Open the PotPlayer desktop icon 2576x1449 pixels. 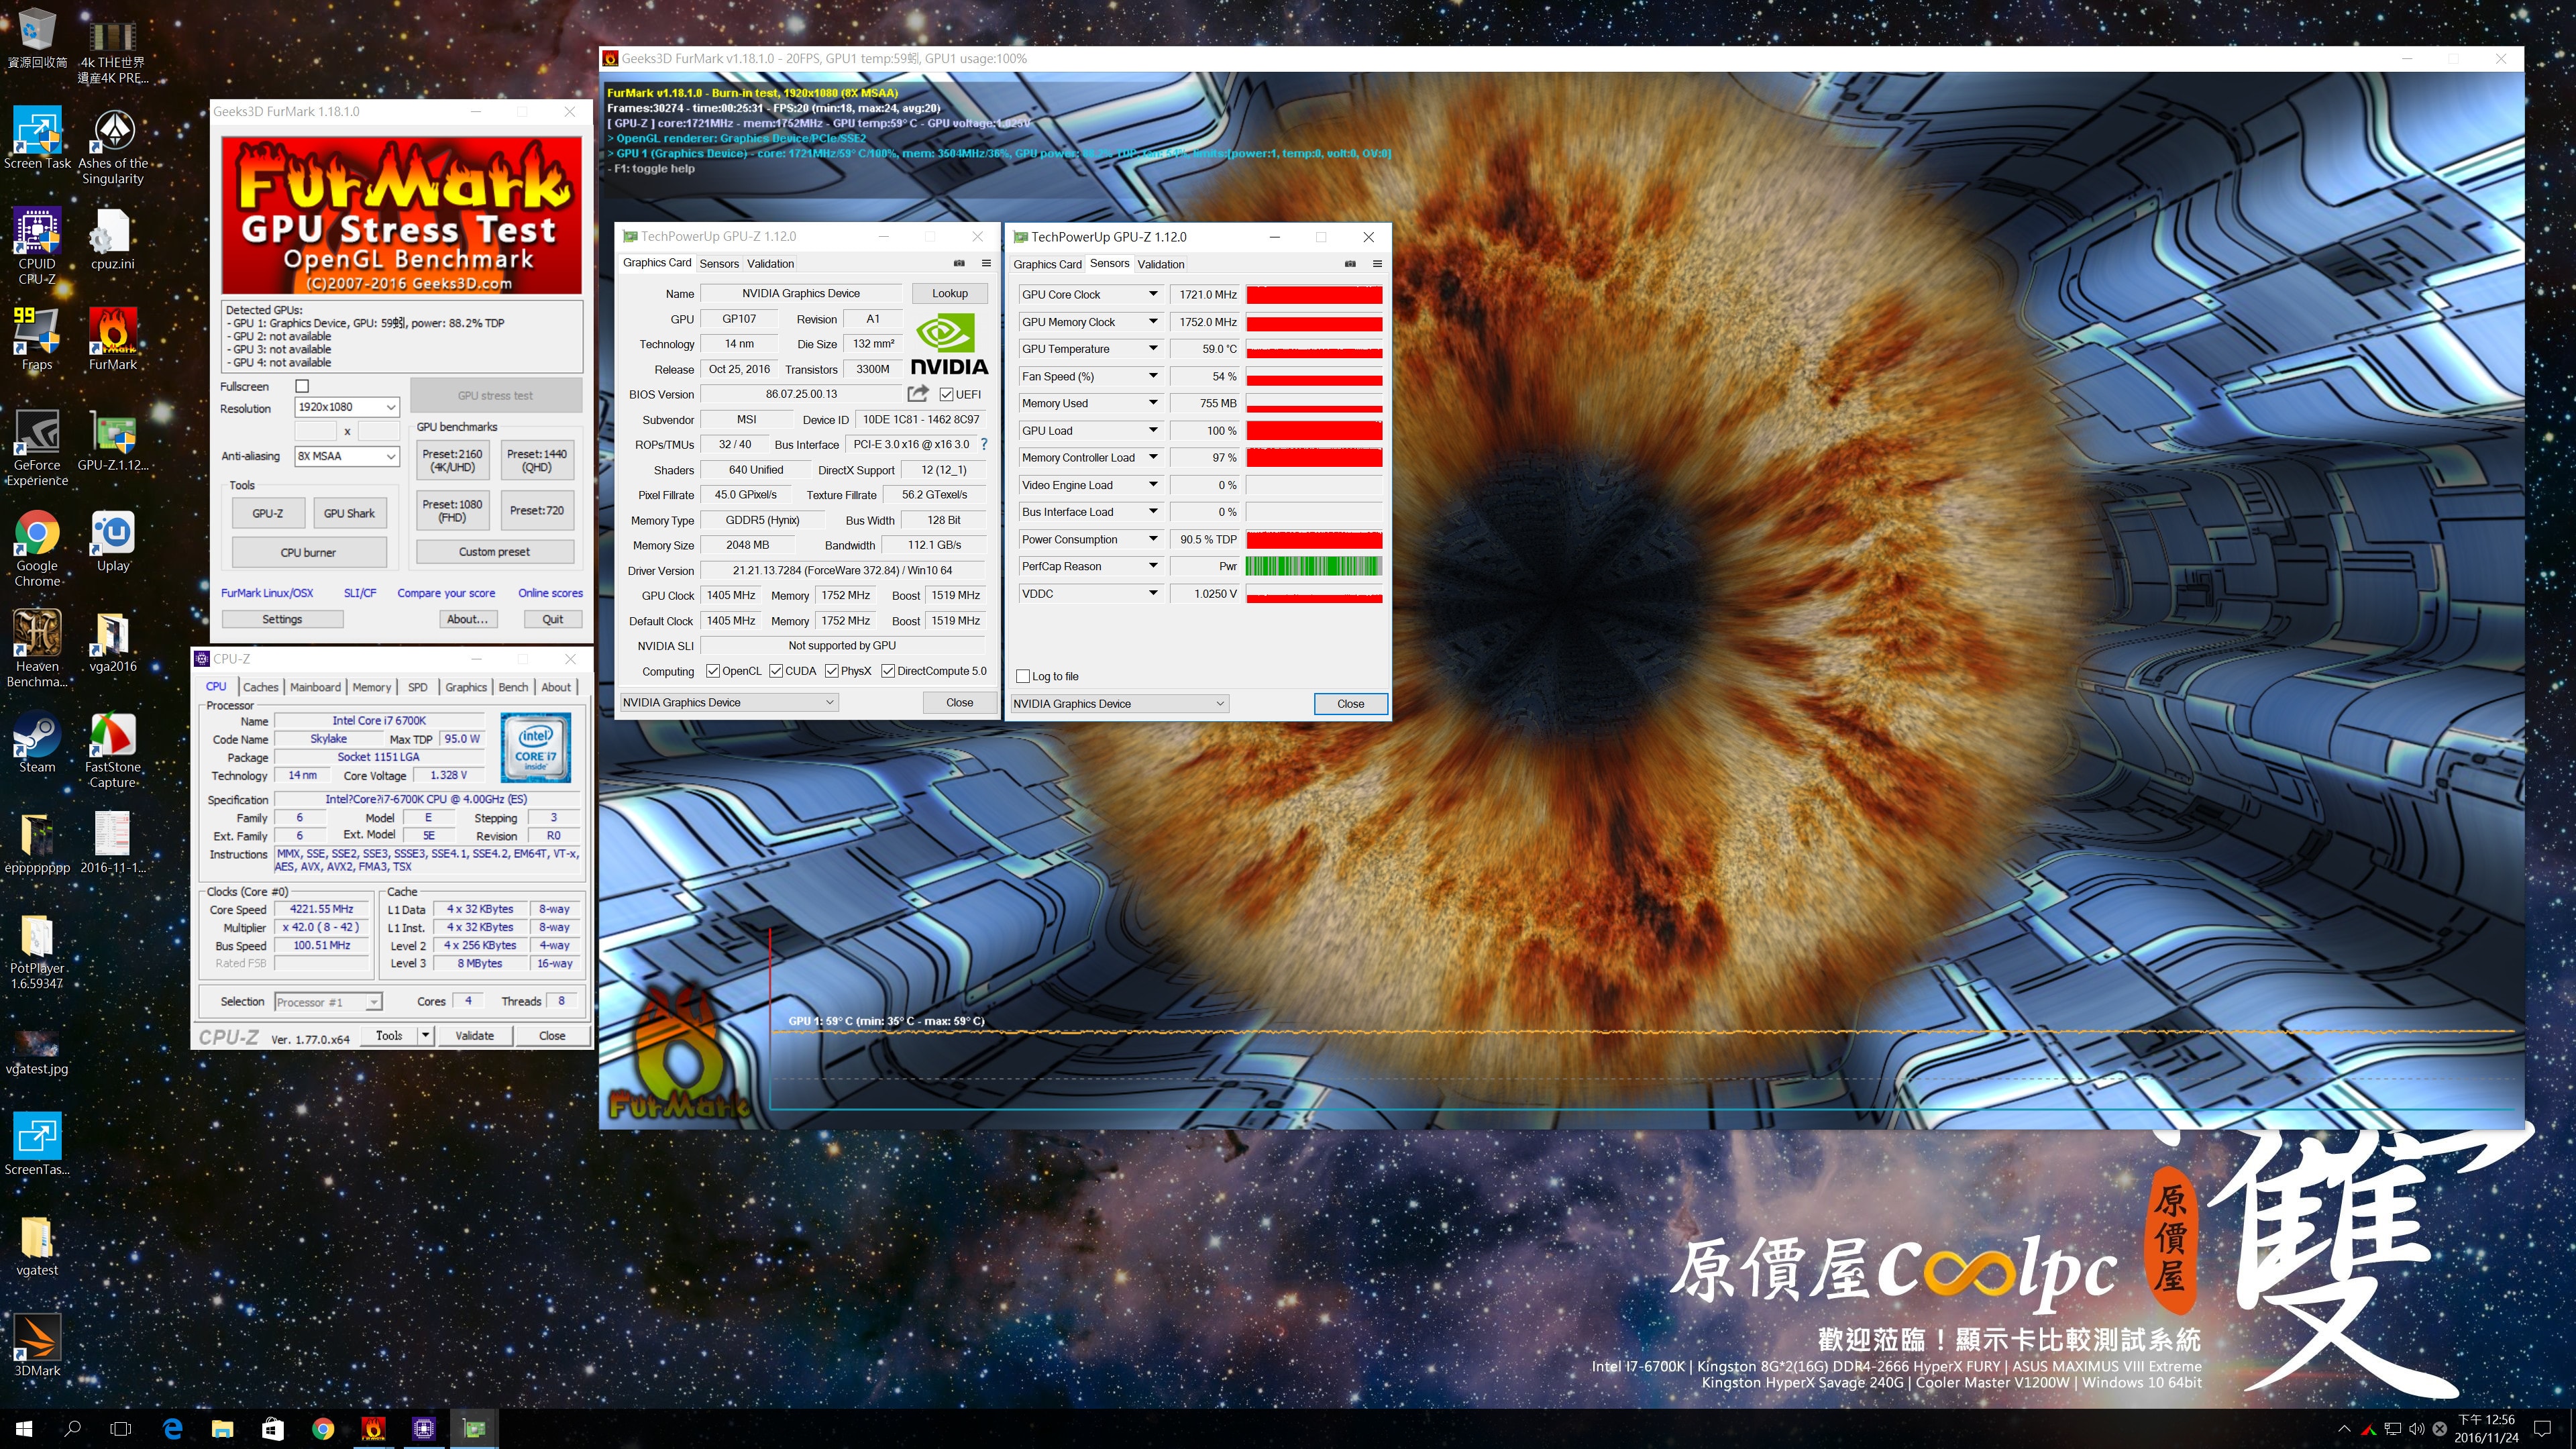coord(37,952)
